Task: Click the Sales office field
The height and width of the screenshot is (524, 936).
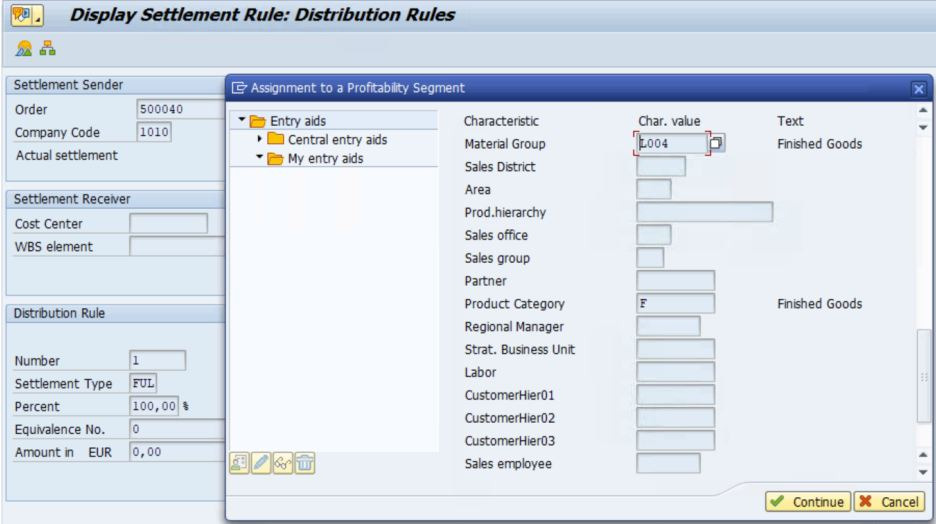Action: pyautogui.click(x=654, y=235)
